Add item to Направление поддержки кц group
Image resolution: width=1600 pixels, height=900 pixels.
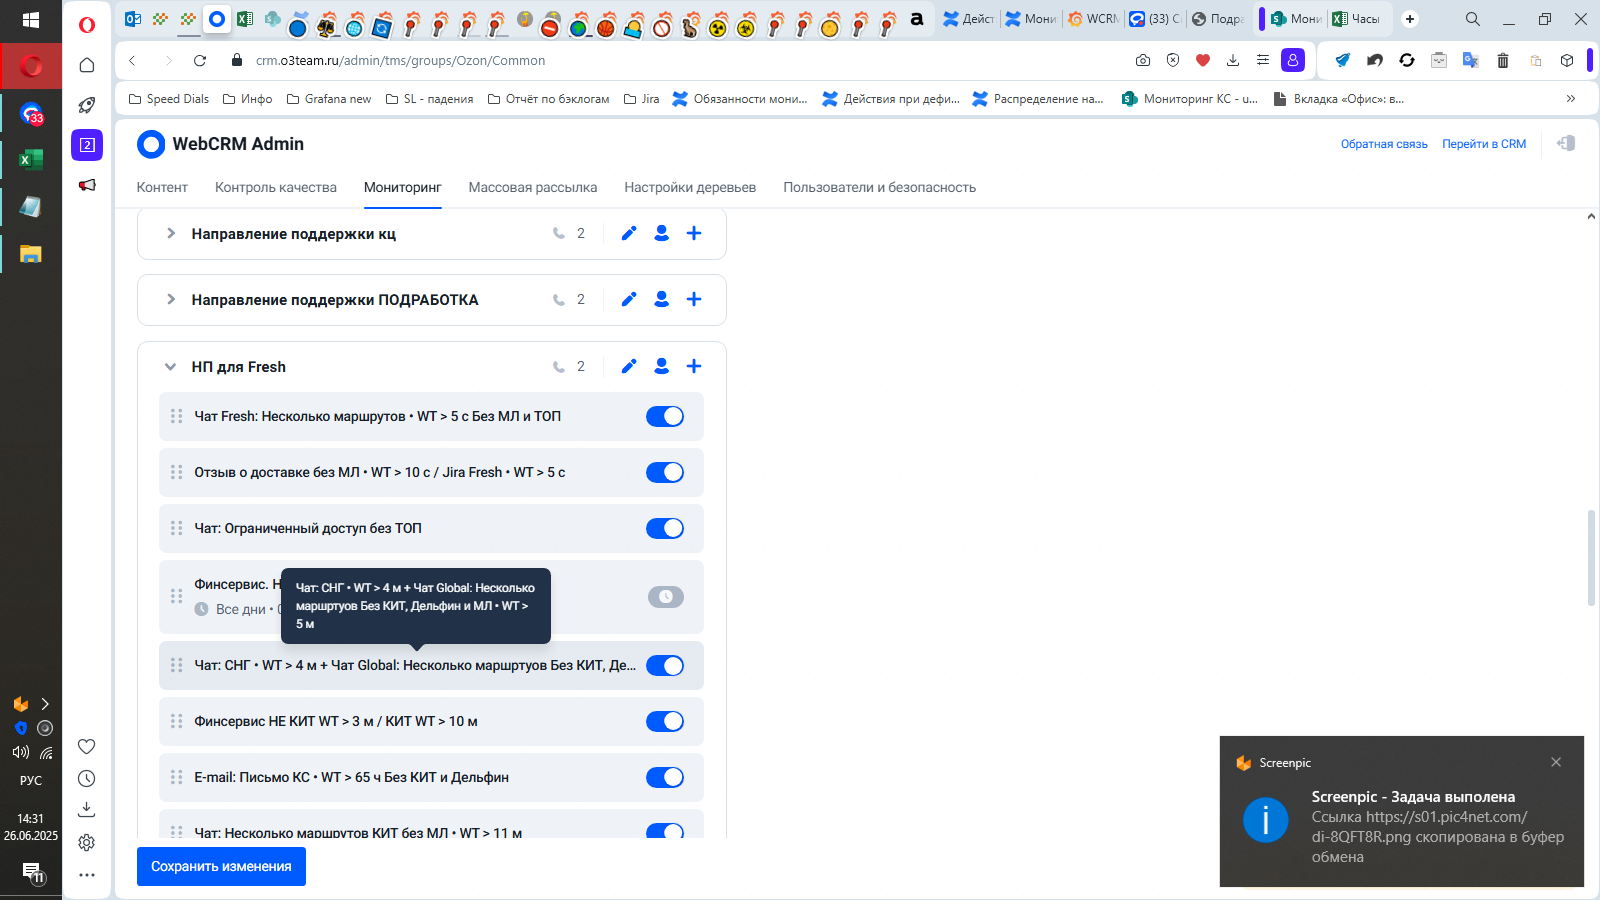point(694,233)
